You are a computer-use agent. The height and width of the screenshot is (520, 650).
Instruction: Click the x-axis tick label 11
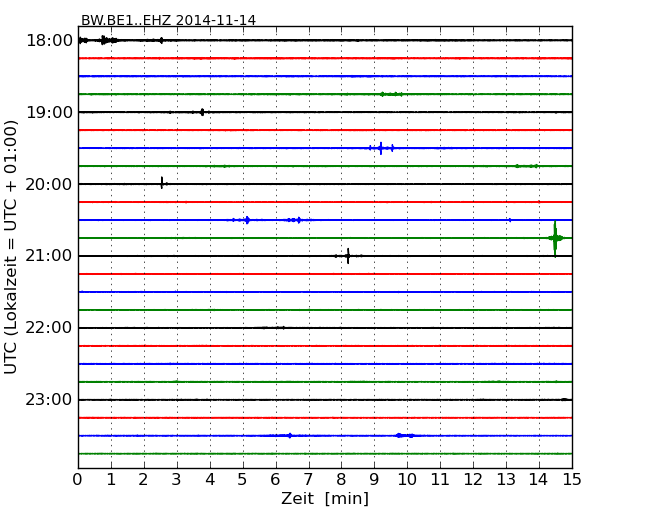point(440,479)
